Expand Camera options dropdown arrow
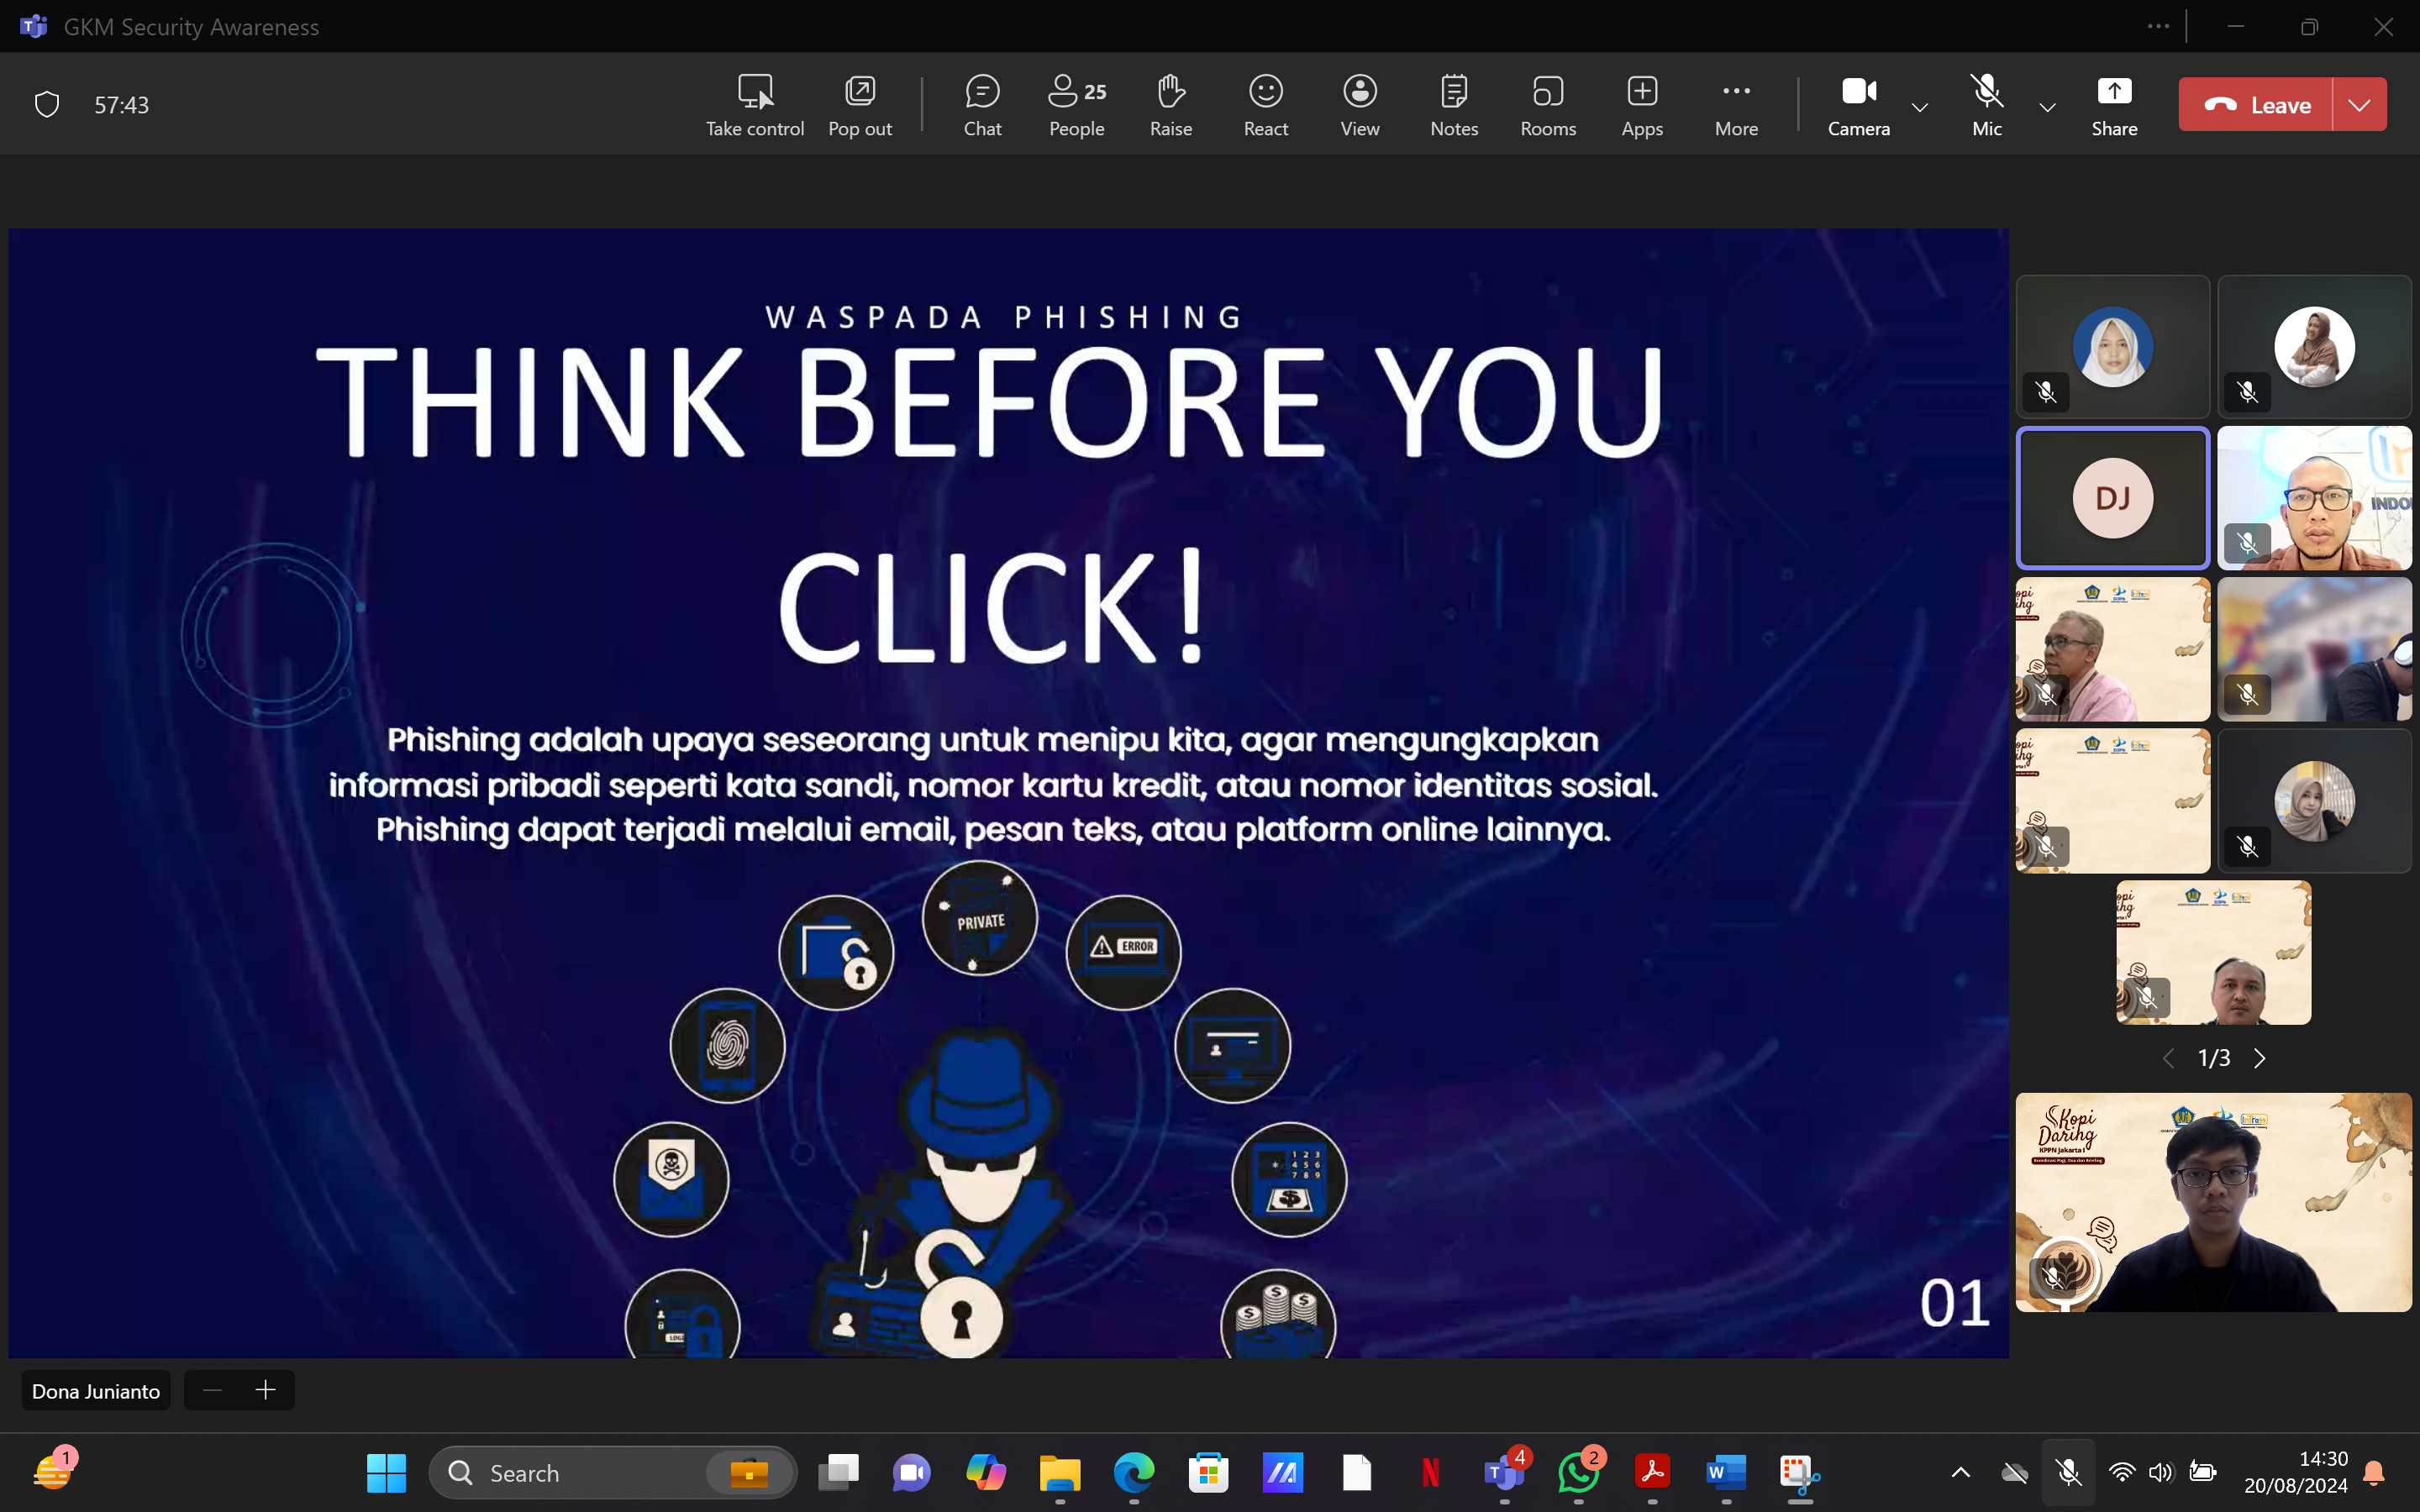Screen dimensions: 2420x1512 1920,106
